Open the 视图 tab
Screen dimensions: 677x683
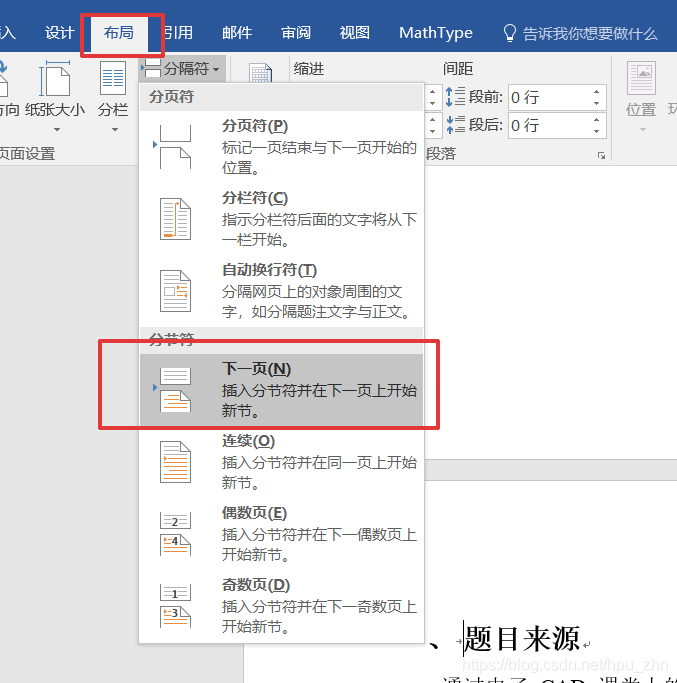[x=355, y=33]
